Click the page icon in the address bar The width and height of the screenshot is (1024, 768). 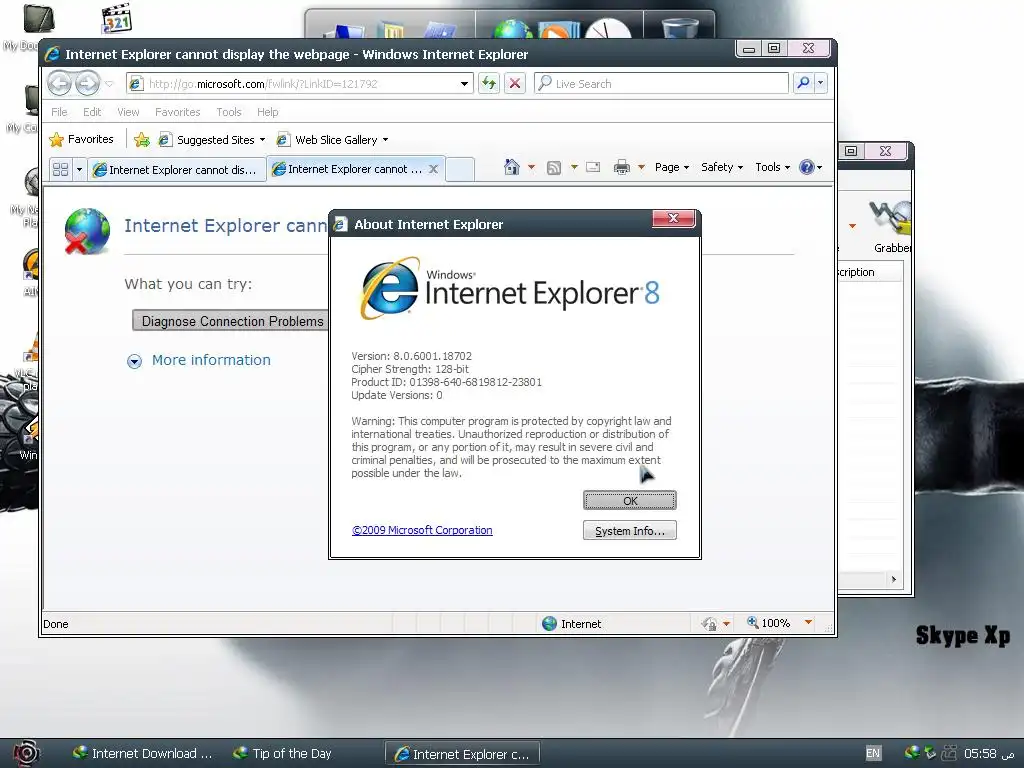[x=135, y=84]
